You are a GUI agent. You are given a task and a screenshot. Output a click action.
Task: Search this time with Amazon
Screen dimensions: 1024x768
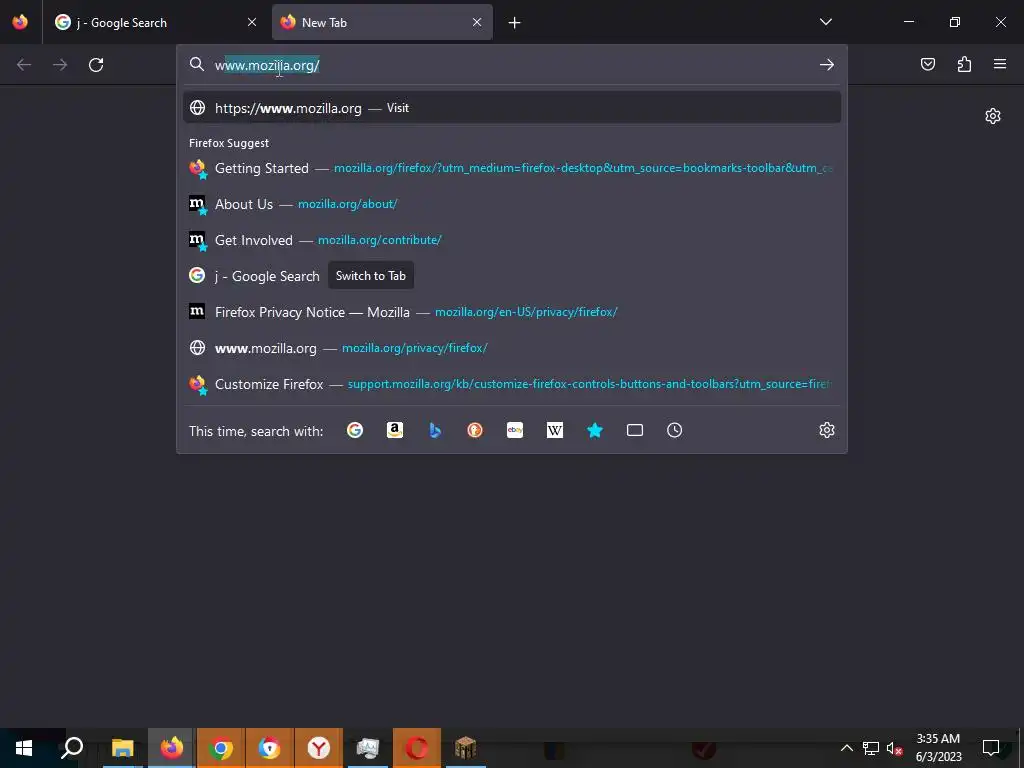click(394, 430)
